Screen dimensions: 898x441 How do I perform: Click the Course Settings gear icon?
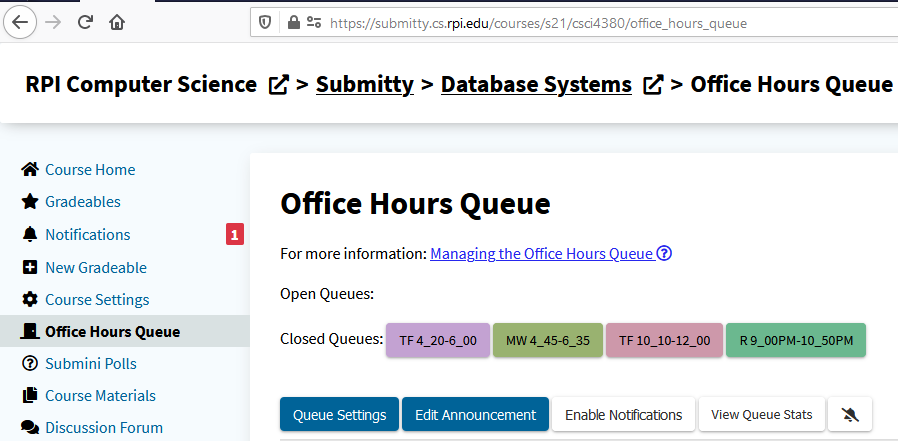coord(29,299)
